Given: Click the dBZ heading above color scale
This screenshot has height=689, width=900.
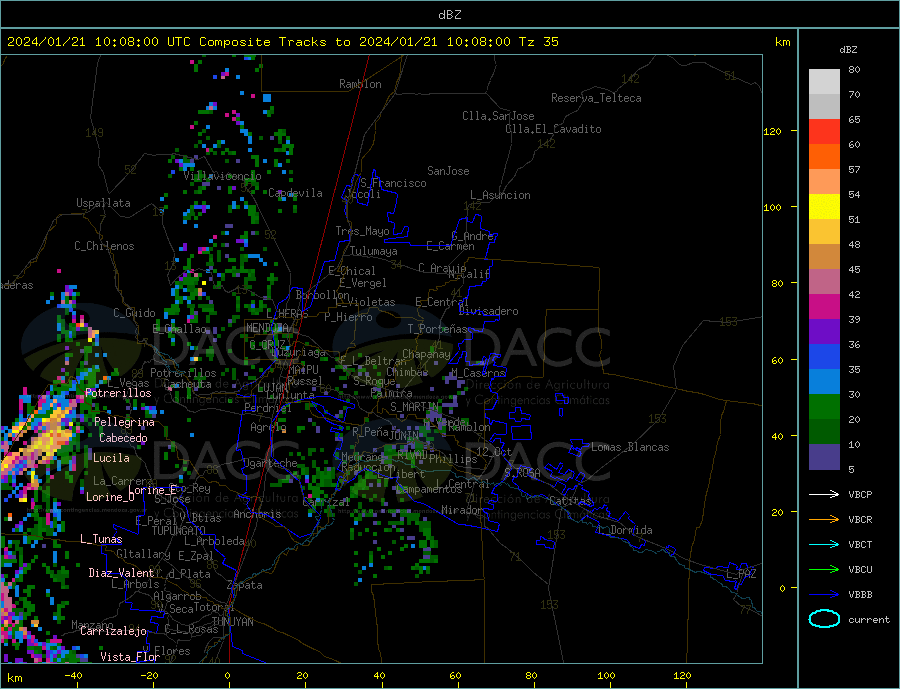Looking at the screenshot, I should click(848, 50).
